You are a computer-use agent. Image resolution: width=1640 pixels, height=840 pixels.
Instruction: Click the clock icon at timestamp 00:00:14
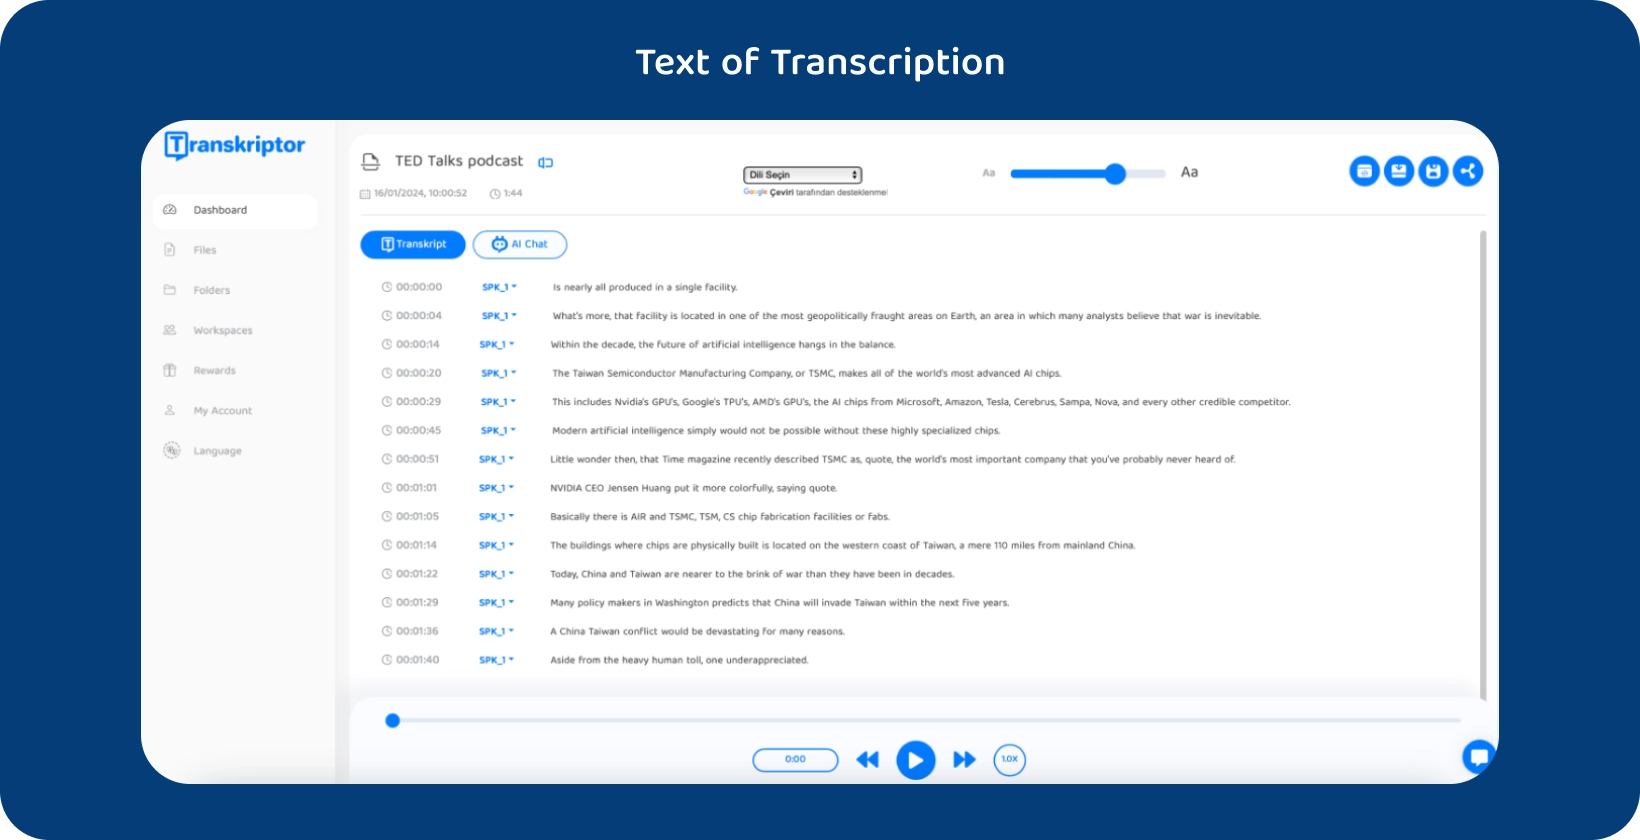(x=386, y=344)
